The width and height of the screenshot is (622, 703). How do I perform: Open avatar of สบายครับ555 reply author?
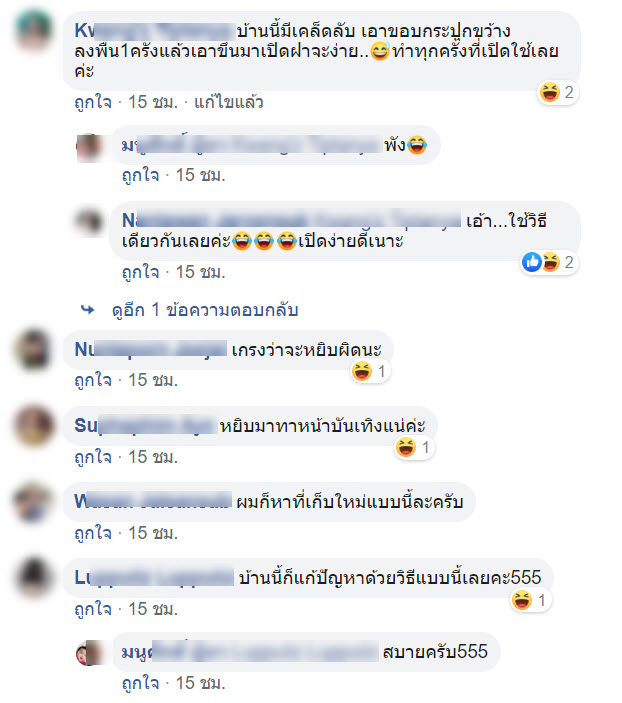coord(89,653)
